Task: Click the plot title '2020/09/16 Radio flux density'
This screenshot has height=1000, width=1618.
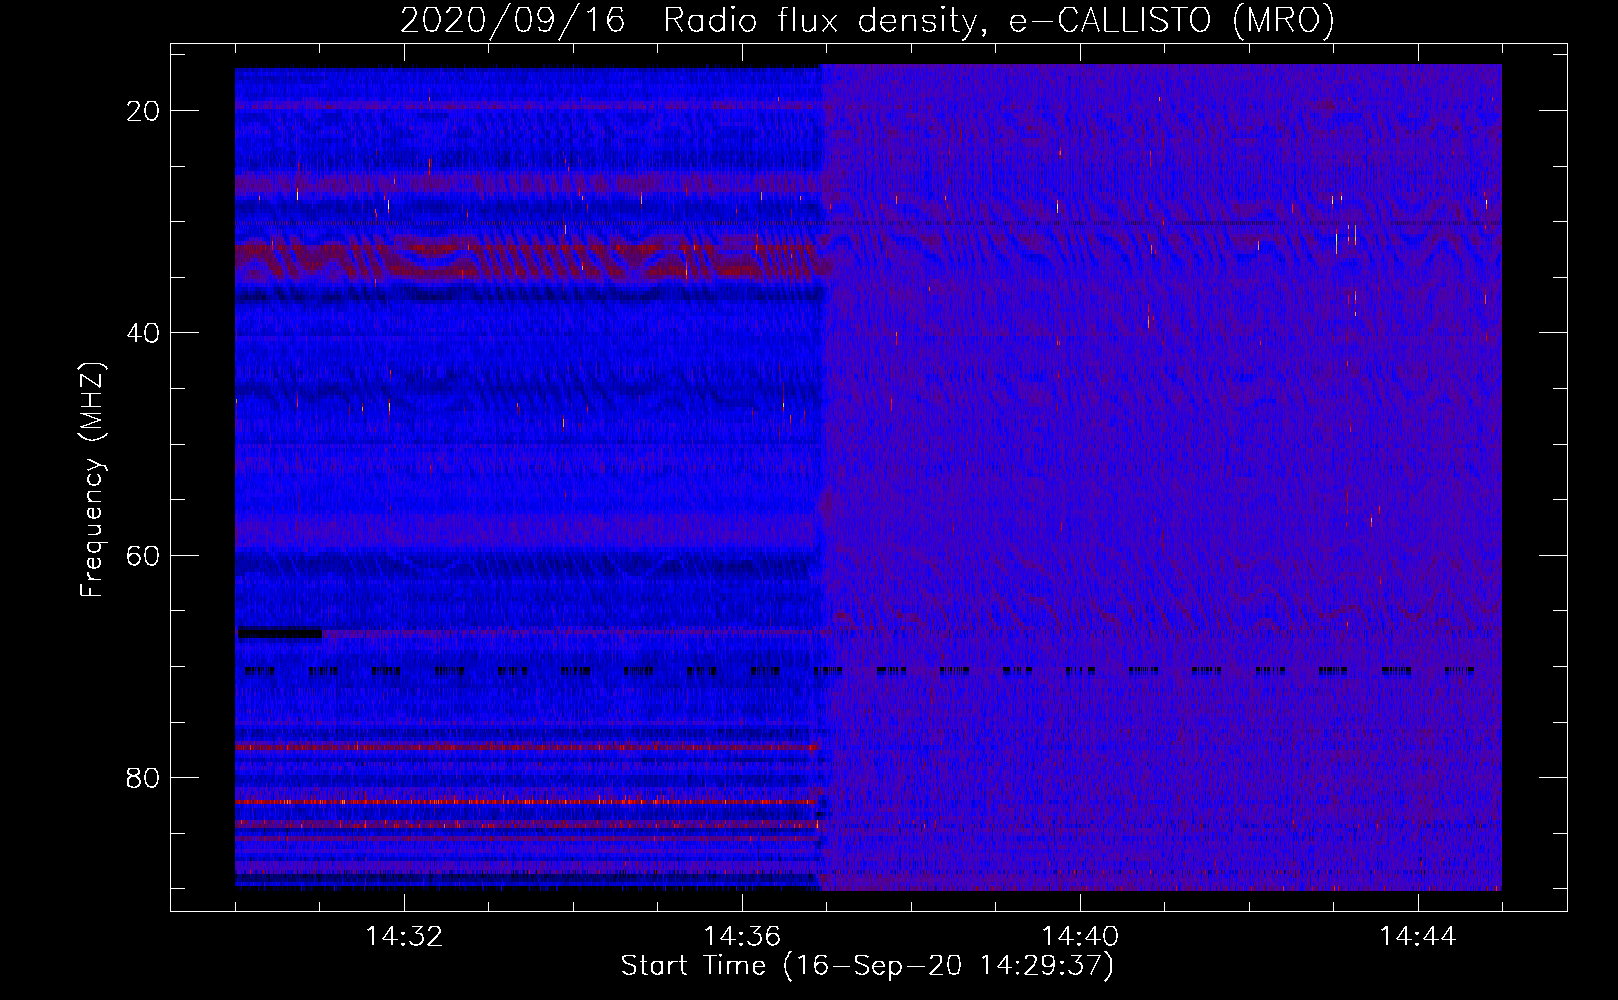Action: coord(867,20)
